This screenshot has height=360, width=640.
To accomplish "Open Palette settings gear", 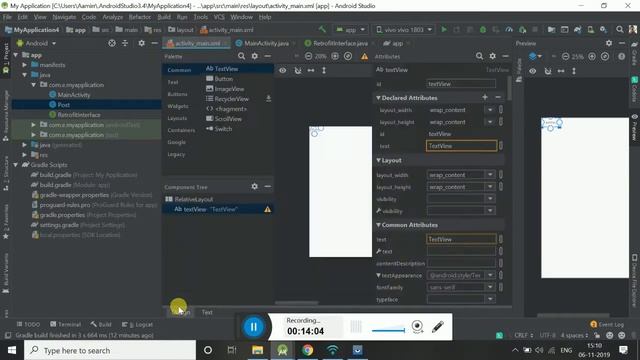I will [255, 56].
